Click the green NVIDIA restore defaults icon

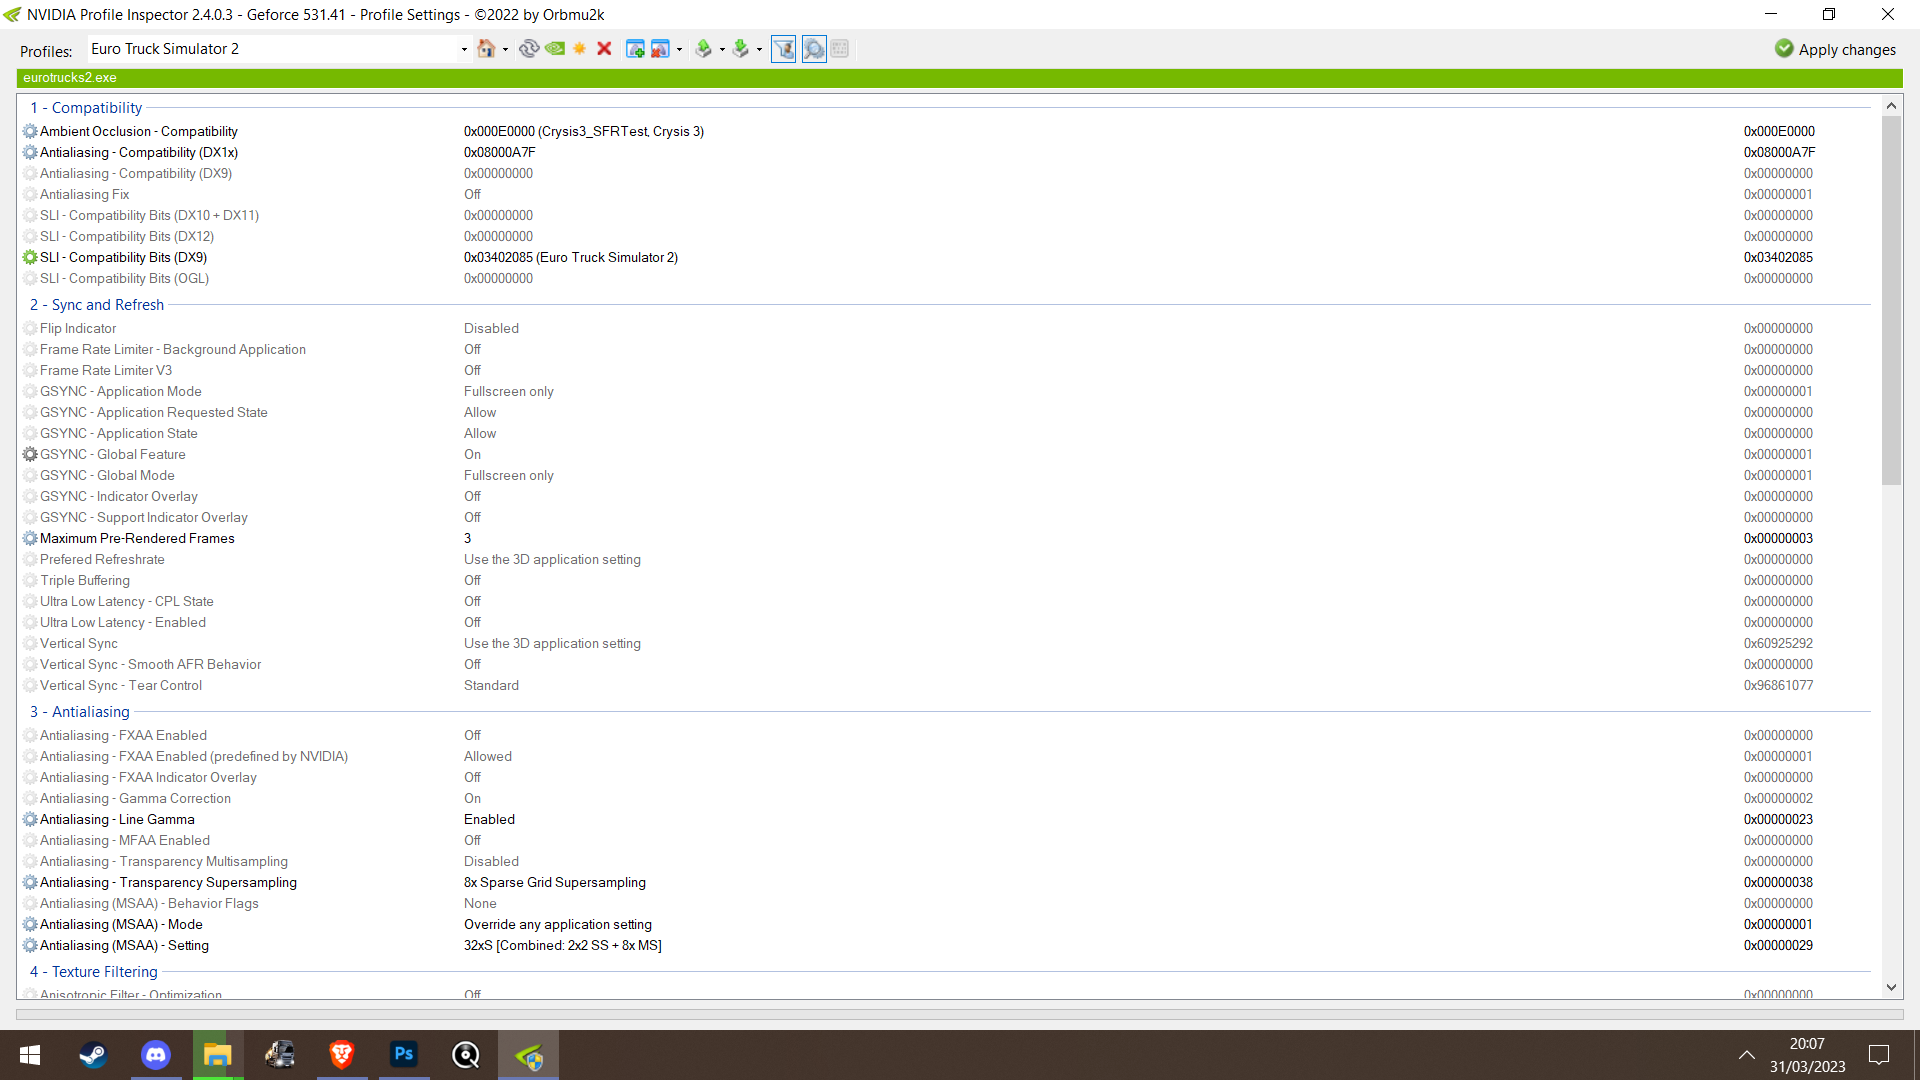click(555, 49)
